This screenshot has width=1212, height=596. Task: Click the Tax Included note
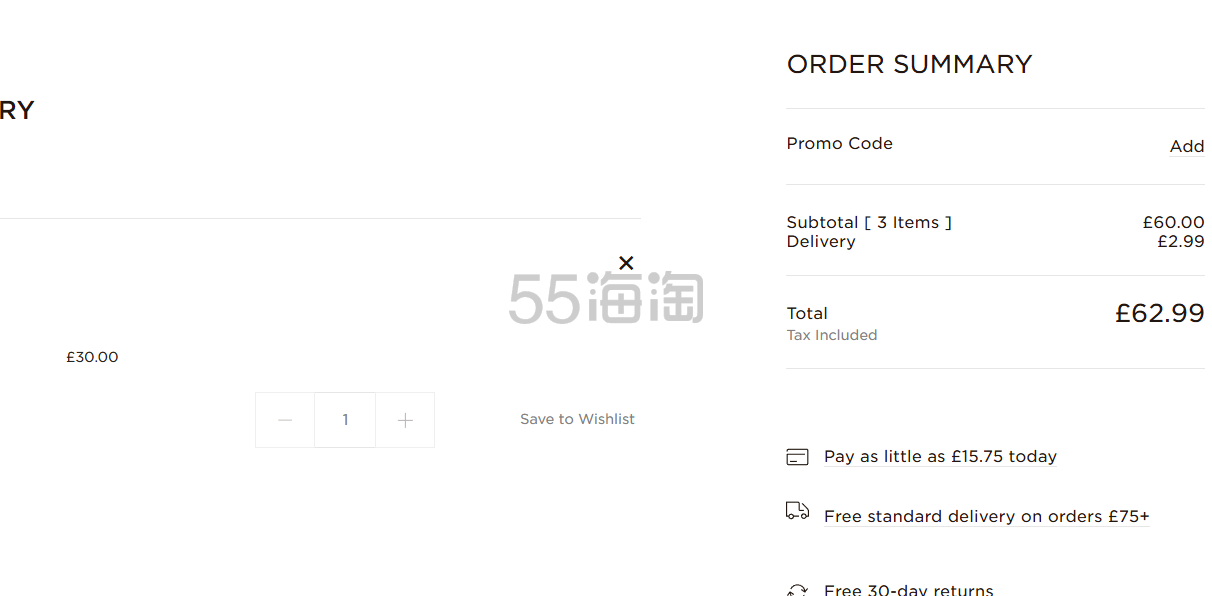pyautogui.click(x=832, y=335)
